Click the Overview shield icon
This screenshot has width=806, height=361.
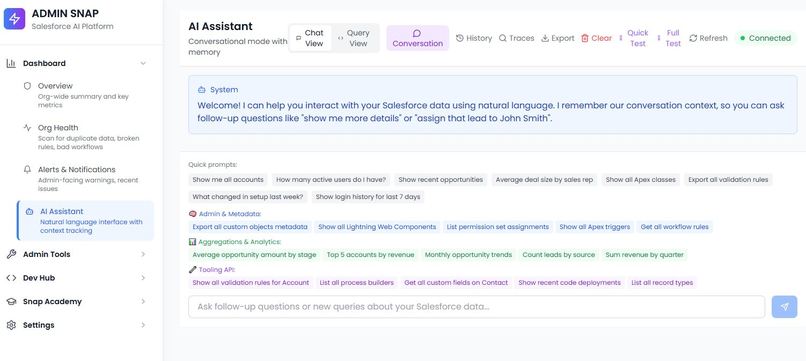28,86
